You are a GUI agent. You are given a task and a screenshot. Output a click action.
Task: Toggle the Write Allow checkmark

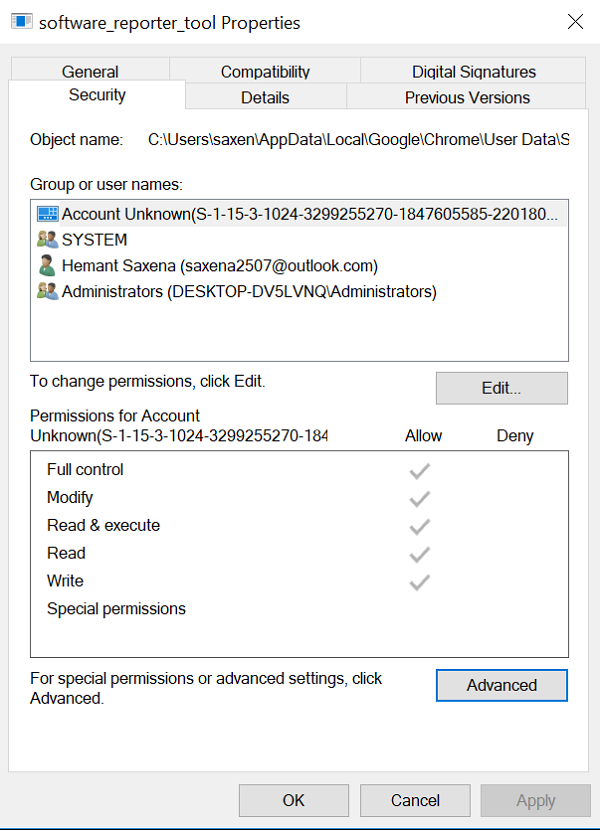pos(420,582)
